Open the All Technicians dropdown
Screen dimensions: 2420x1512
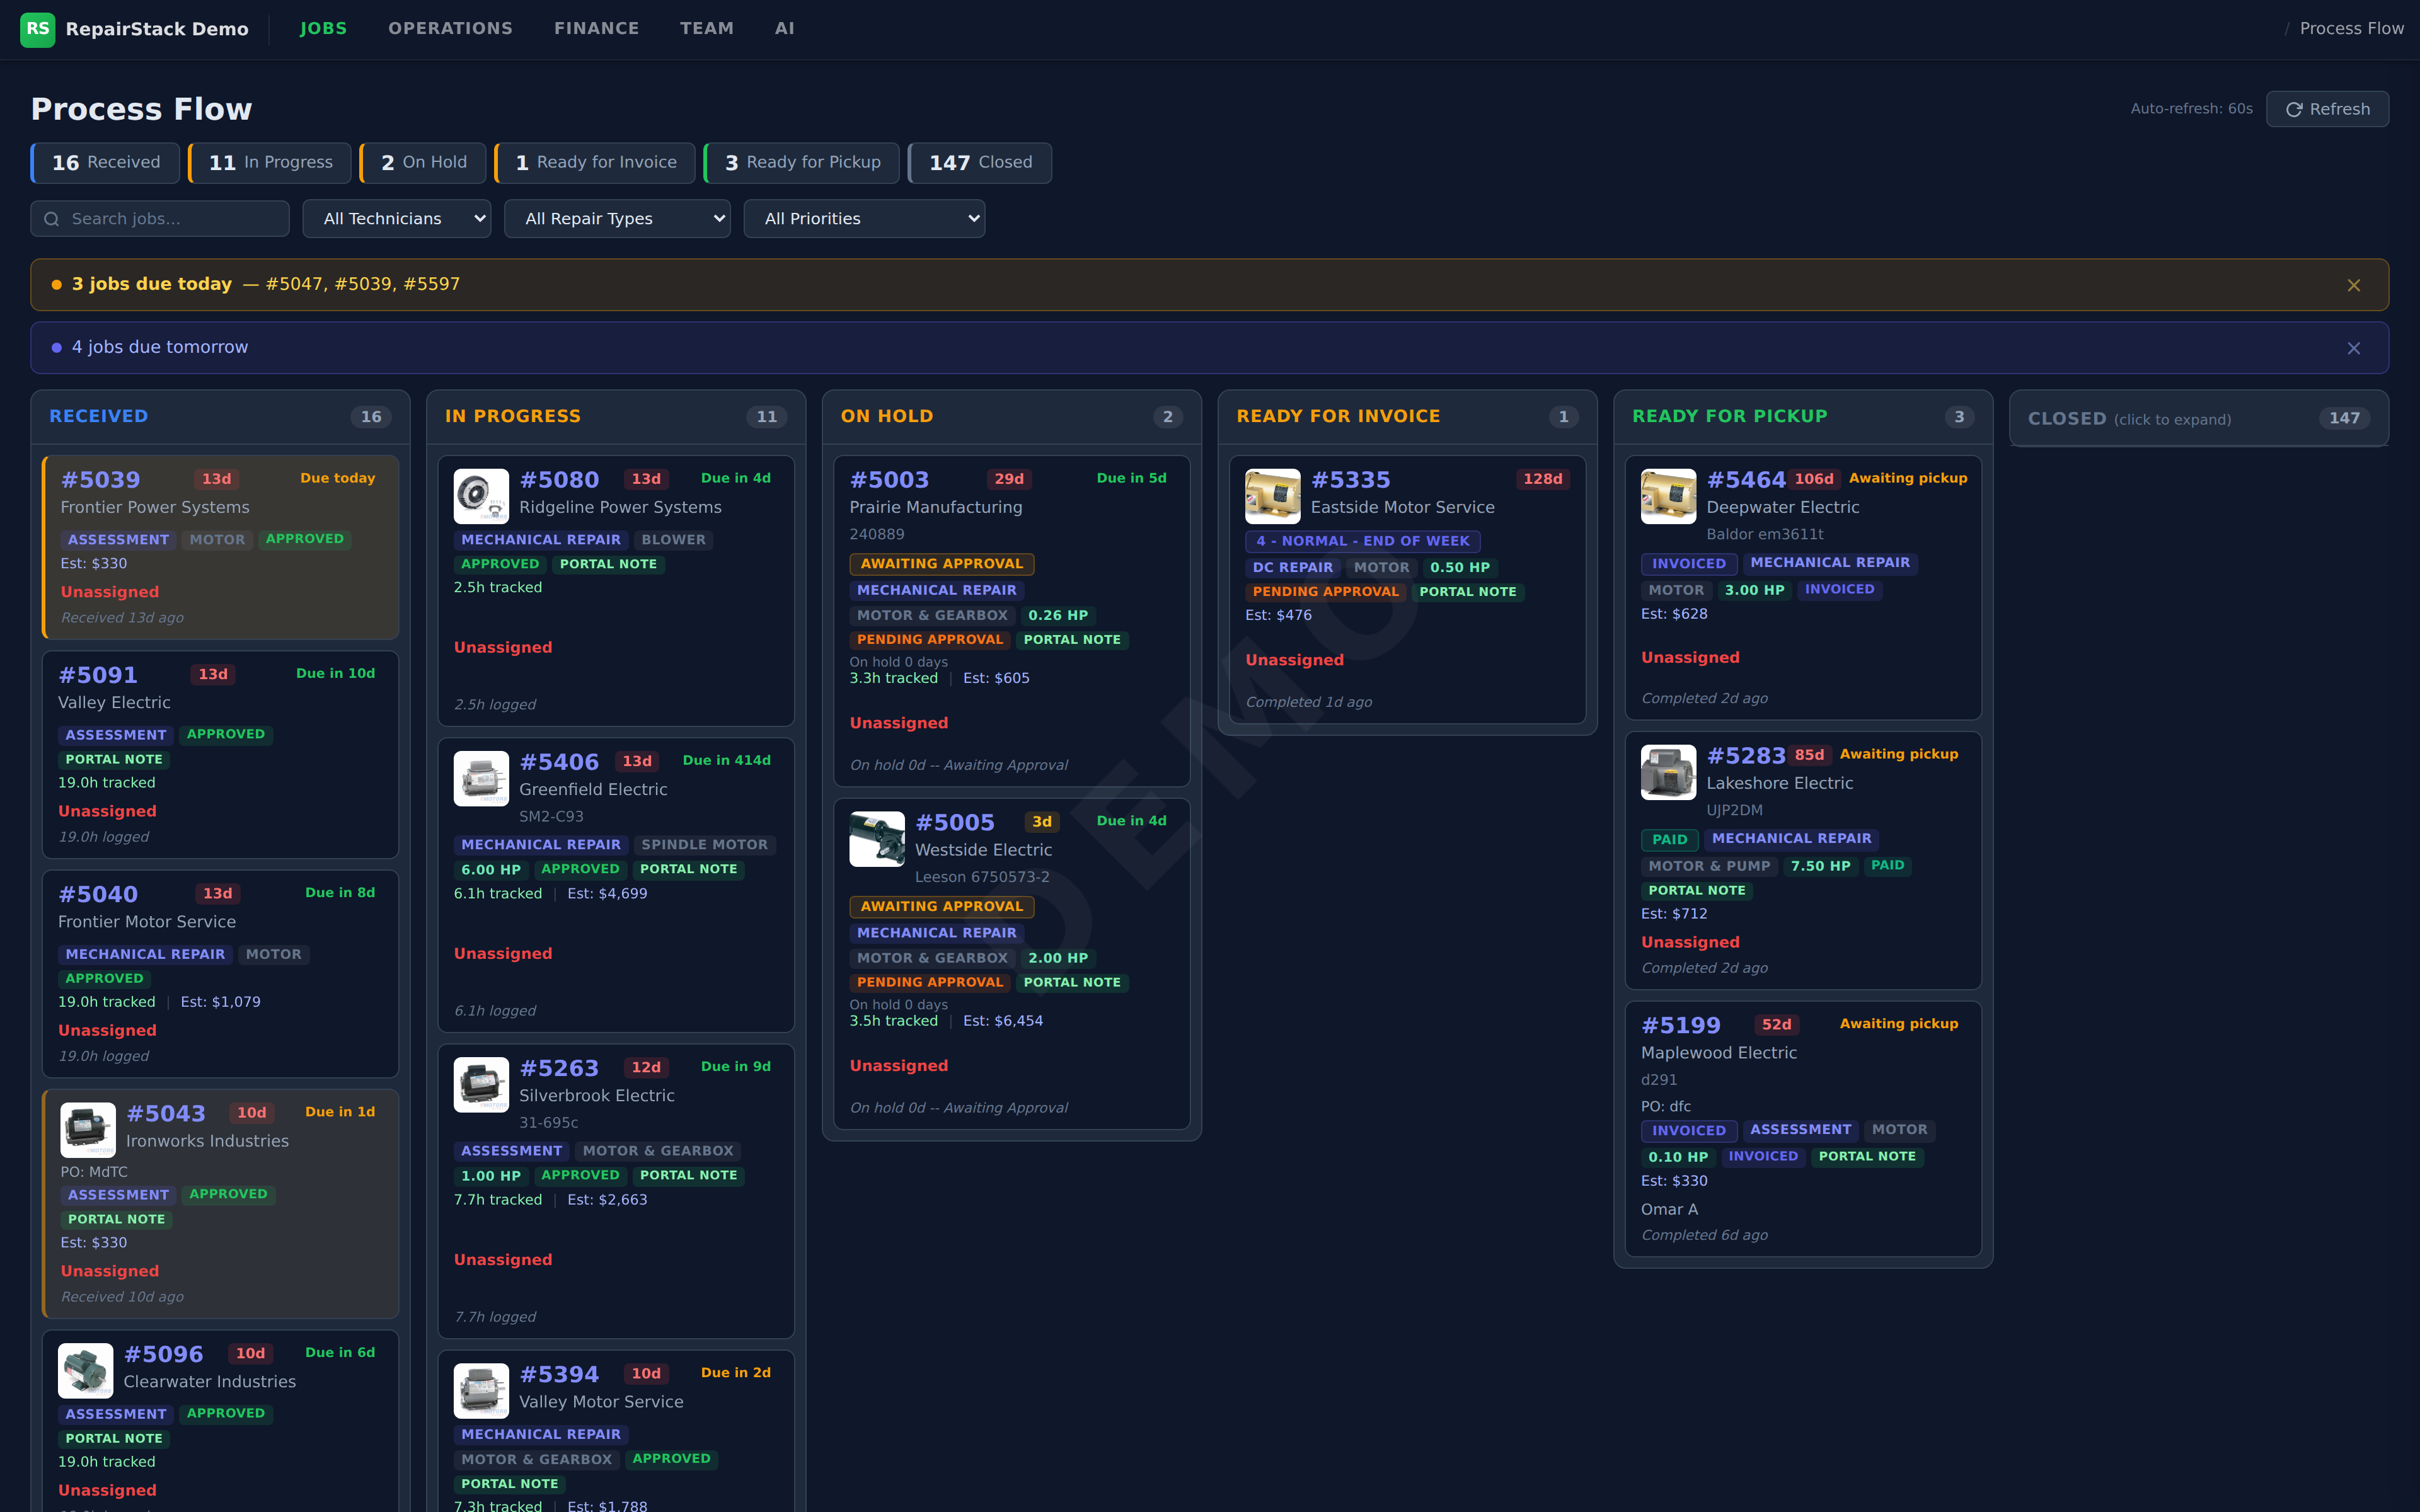click(x=397, y=219)
